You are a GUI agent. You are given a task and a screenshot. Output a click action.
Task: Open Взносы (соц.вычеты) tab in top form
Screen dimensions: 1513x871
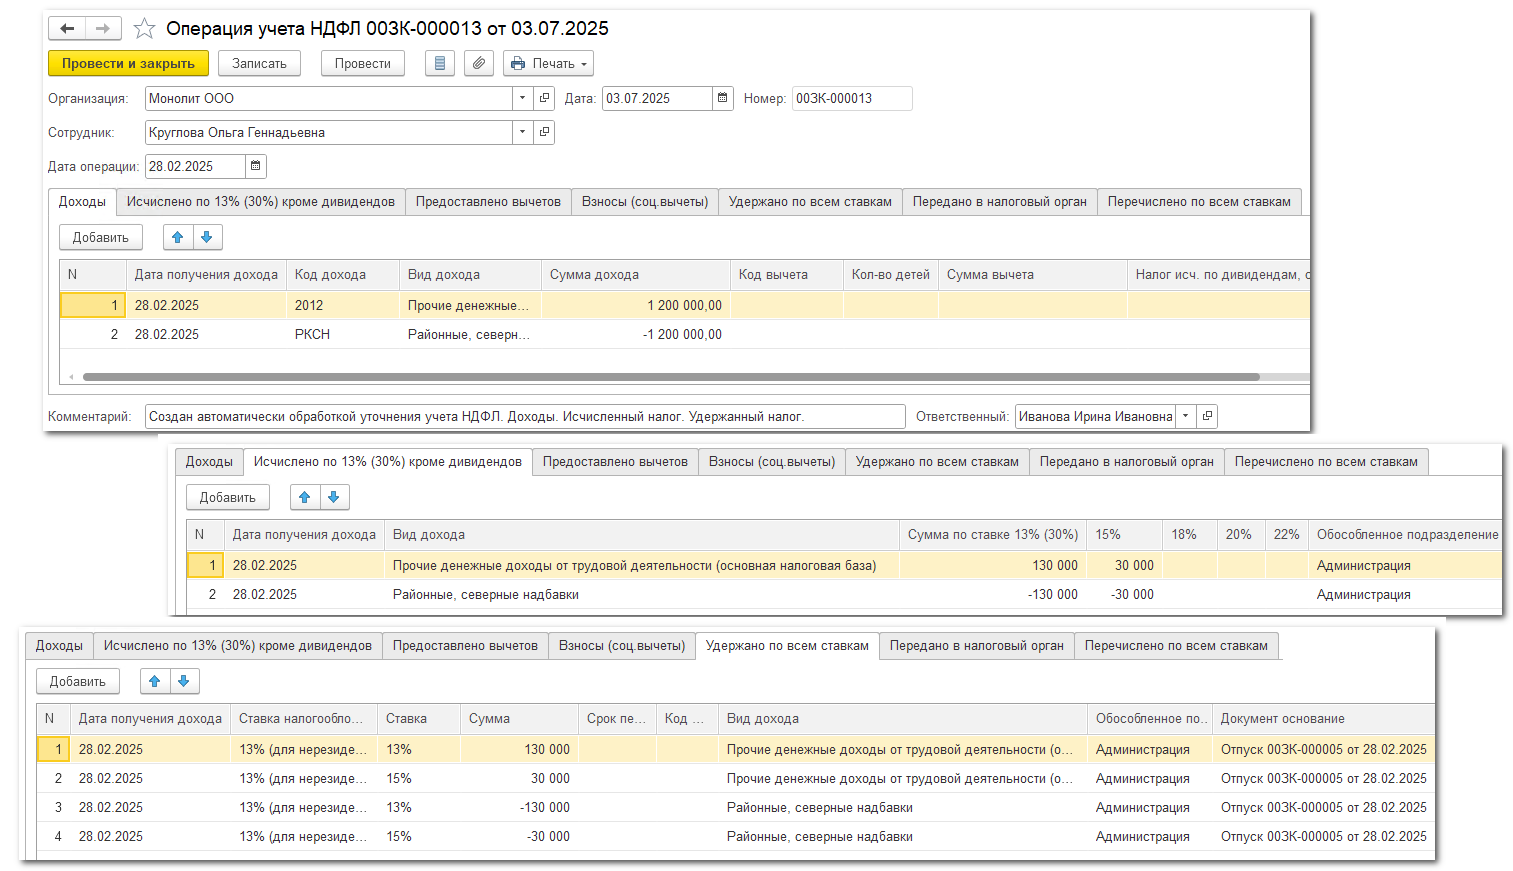click(x=644, y=201)
